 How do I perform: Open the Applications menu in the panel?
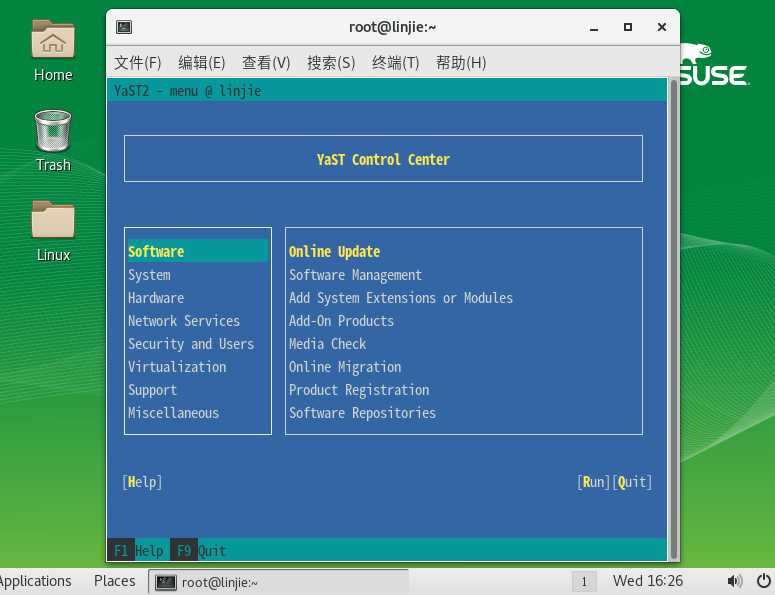[x=35, y=581]
